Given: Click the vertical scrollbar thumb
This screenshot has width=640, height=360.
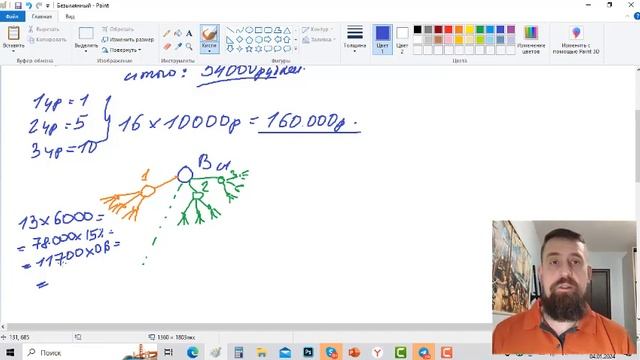Looking at the screenshot, I should pos(637,146).
